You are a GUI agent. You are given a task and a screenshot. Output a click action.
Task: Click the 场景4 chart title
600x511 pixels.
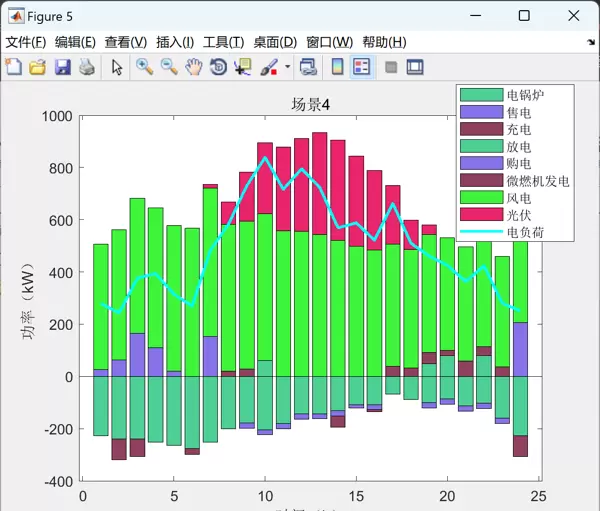click(310, 105)
